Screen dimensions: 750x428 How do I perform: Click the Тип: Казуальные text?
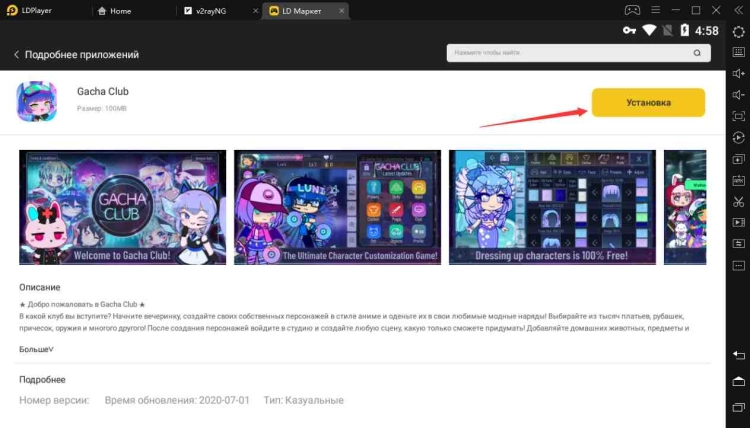(303, 400)
